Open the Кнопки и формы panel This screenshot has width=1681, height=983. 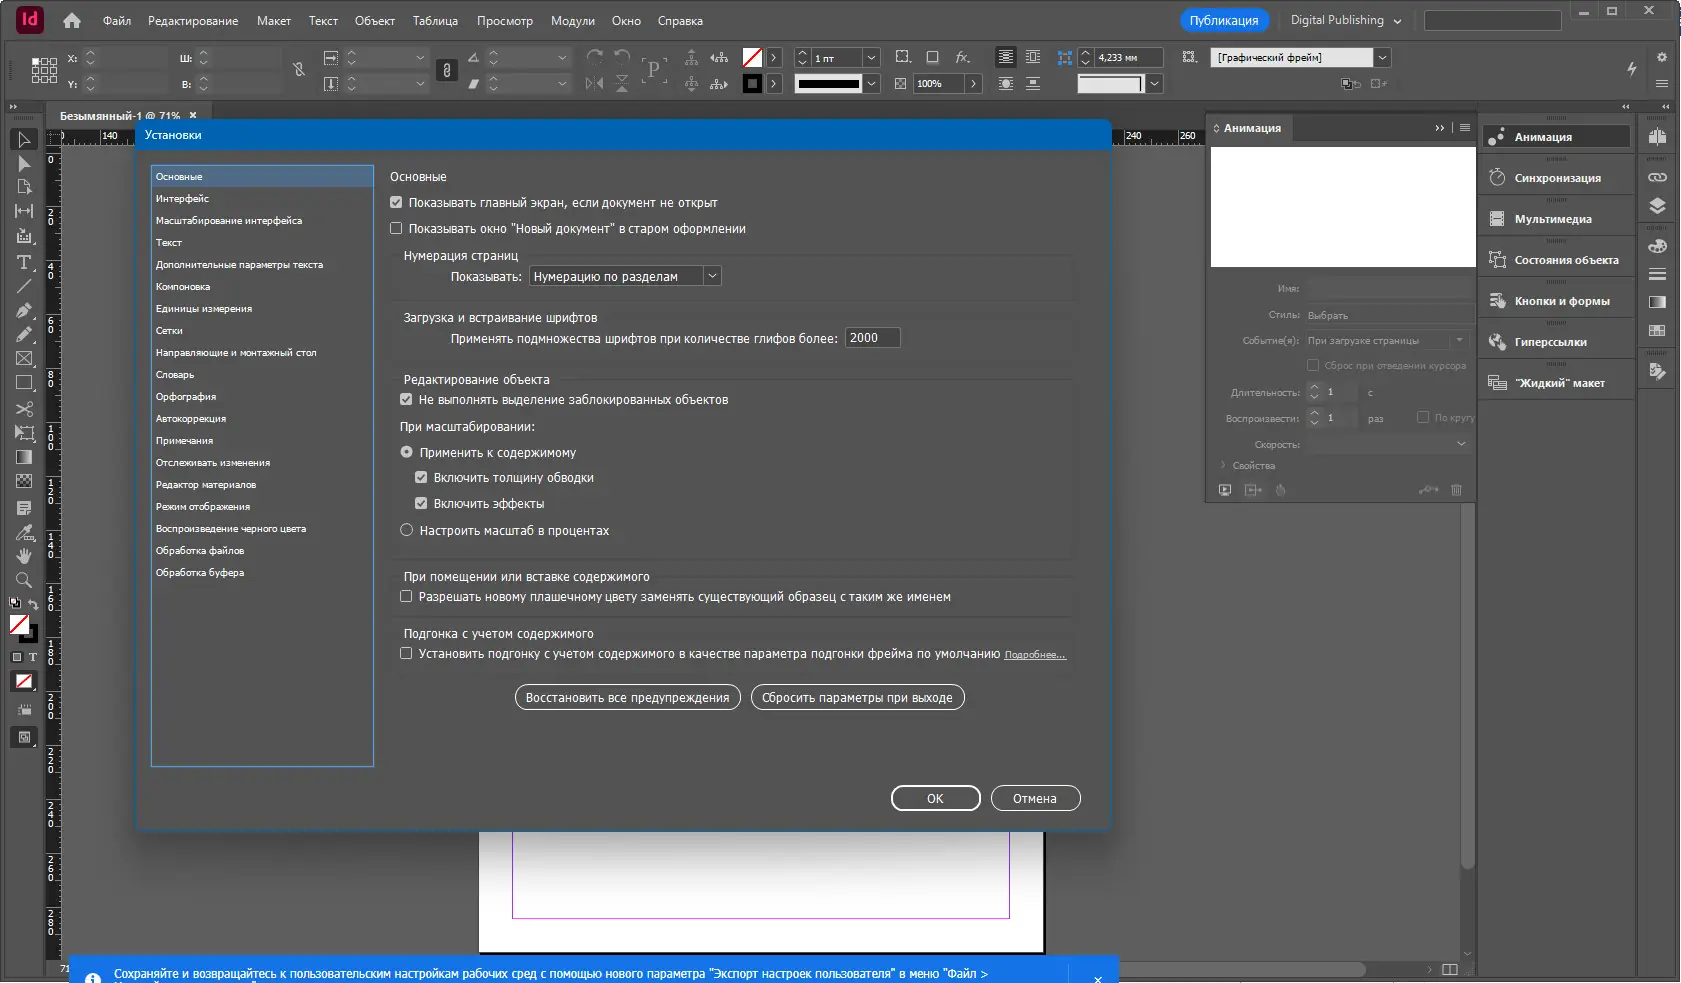click(1556, 301)
